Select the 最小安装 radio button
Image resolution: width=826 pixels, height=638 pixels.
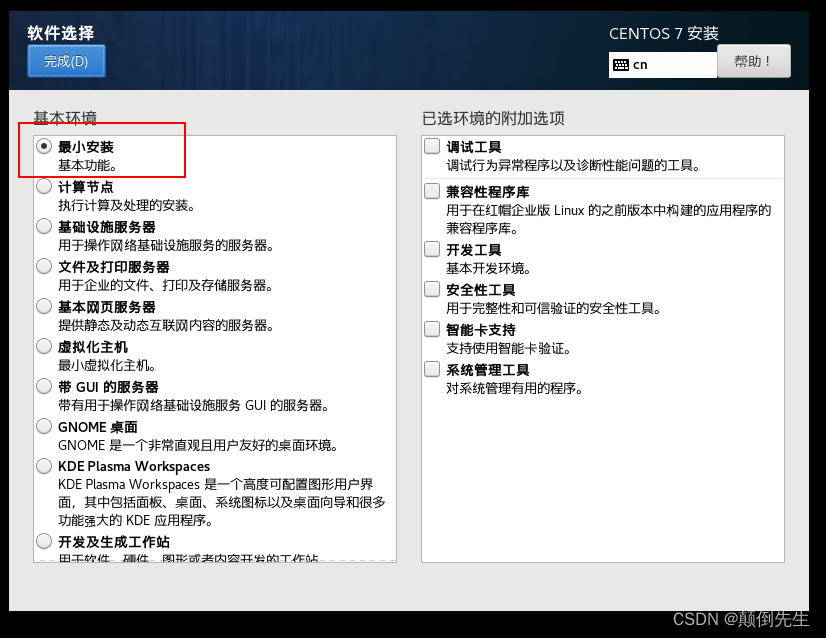point(44,146)
